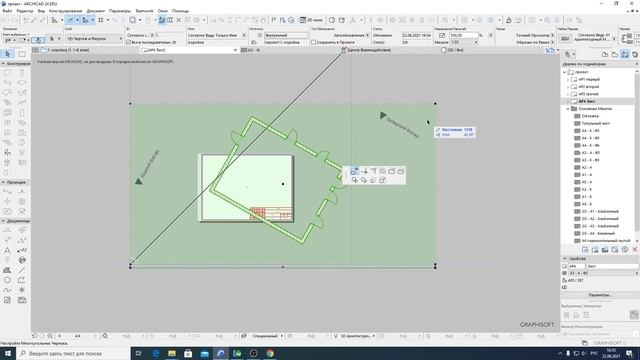Image resolution: width=640 pixels, height=360 pixels.
Task: Toggle the snap guides toolbar button
Action: coord(86,20)
